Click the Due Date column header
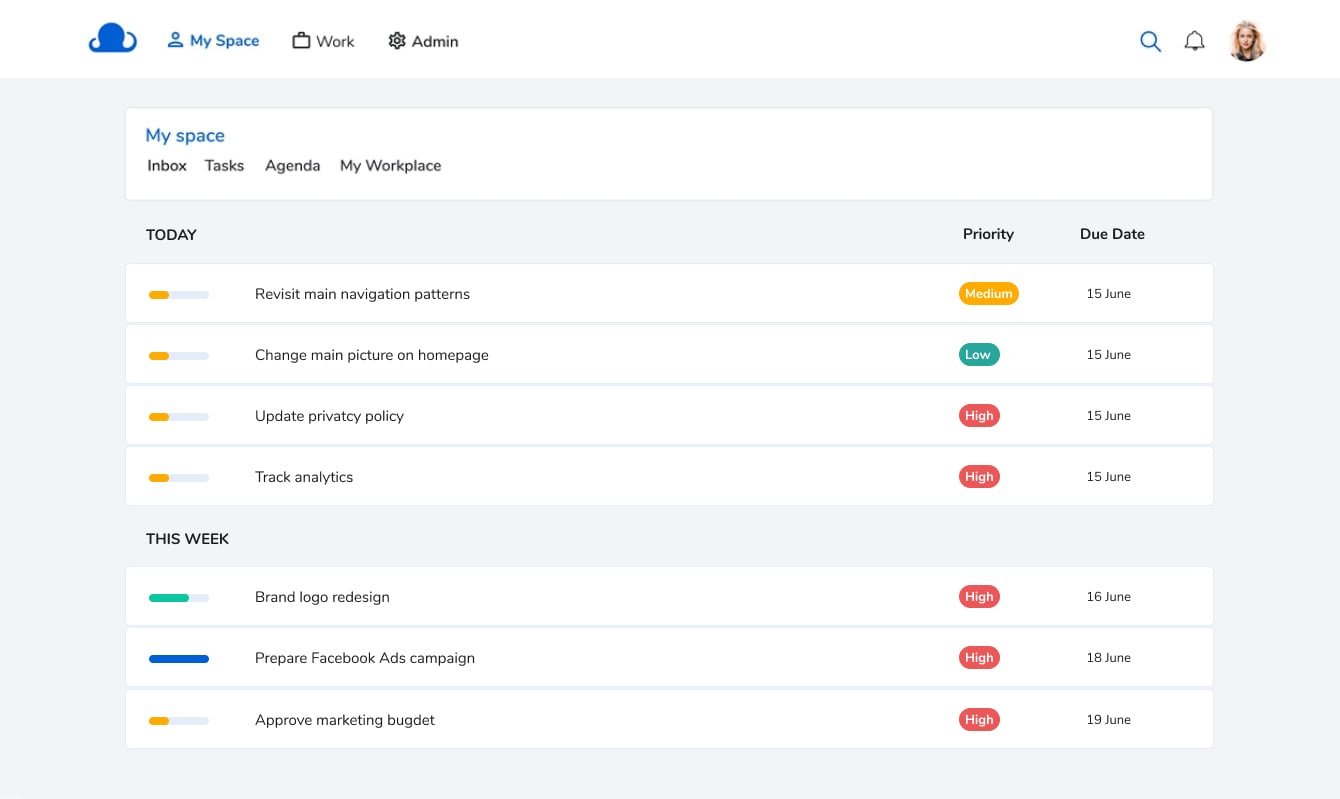This screenshot has height=799, width=1340. pos(1112,234)
